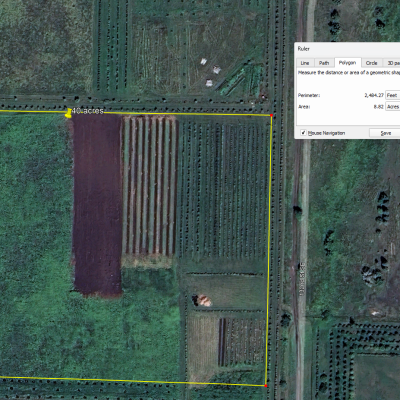
Task: Click the yellow pushpin placemark icon
Action: pyautogui.click(x=69, y=113)
